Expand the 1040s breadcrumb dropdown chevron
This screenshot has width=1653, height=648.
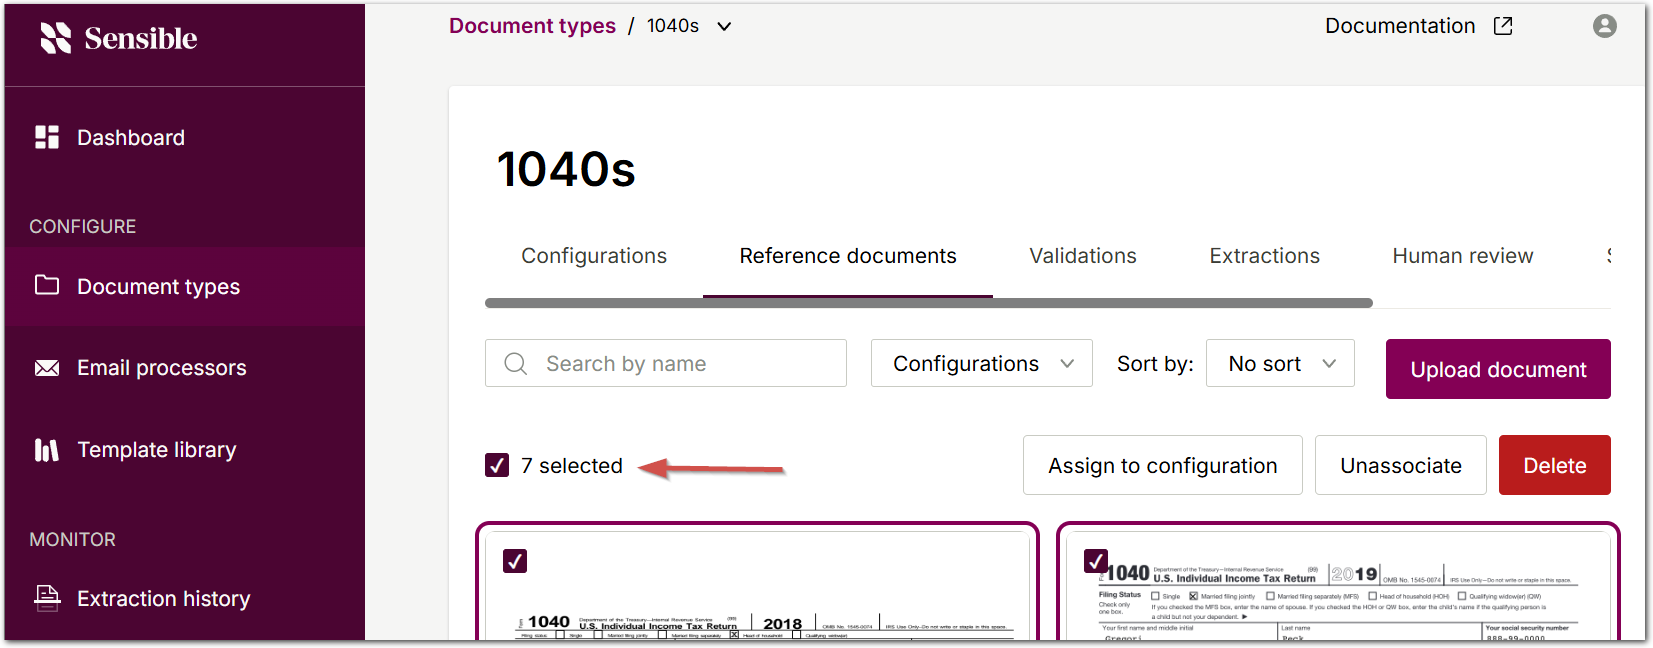click(x=724, y=27)
